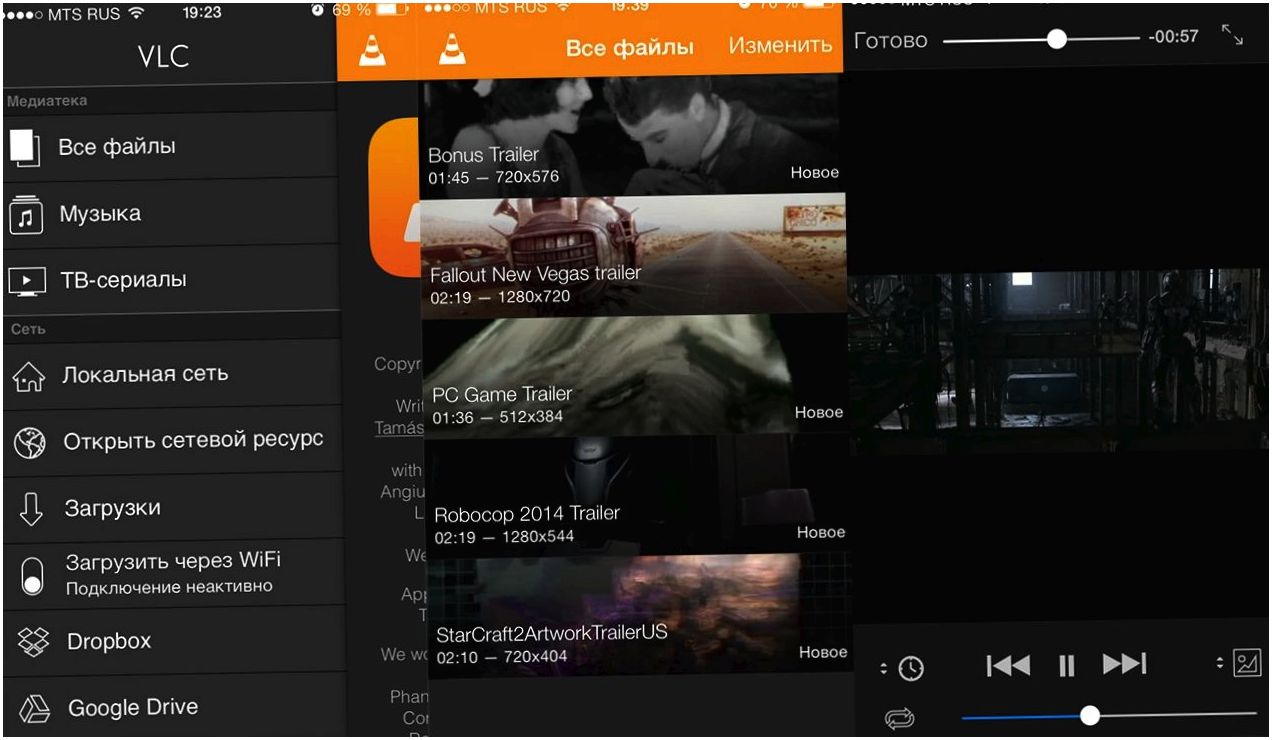Screen dimensions: 1272x740
Task: Click the globe network stream icon
Action: (30, 443)
